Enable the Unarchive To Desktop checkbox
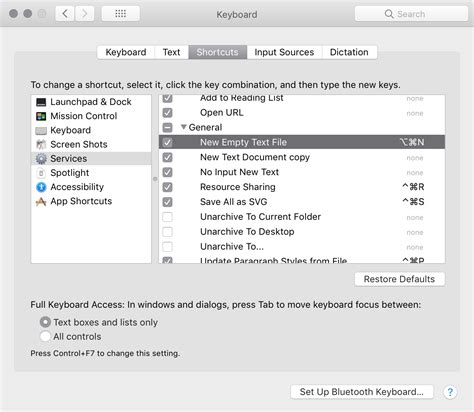 pos(167,232)
